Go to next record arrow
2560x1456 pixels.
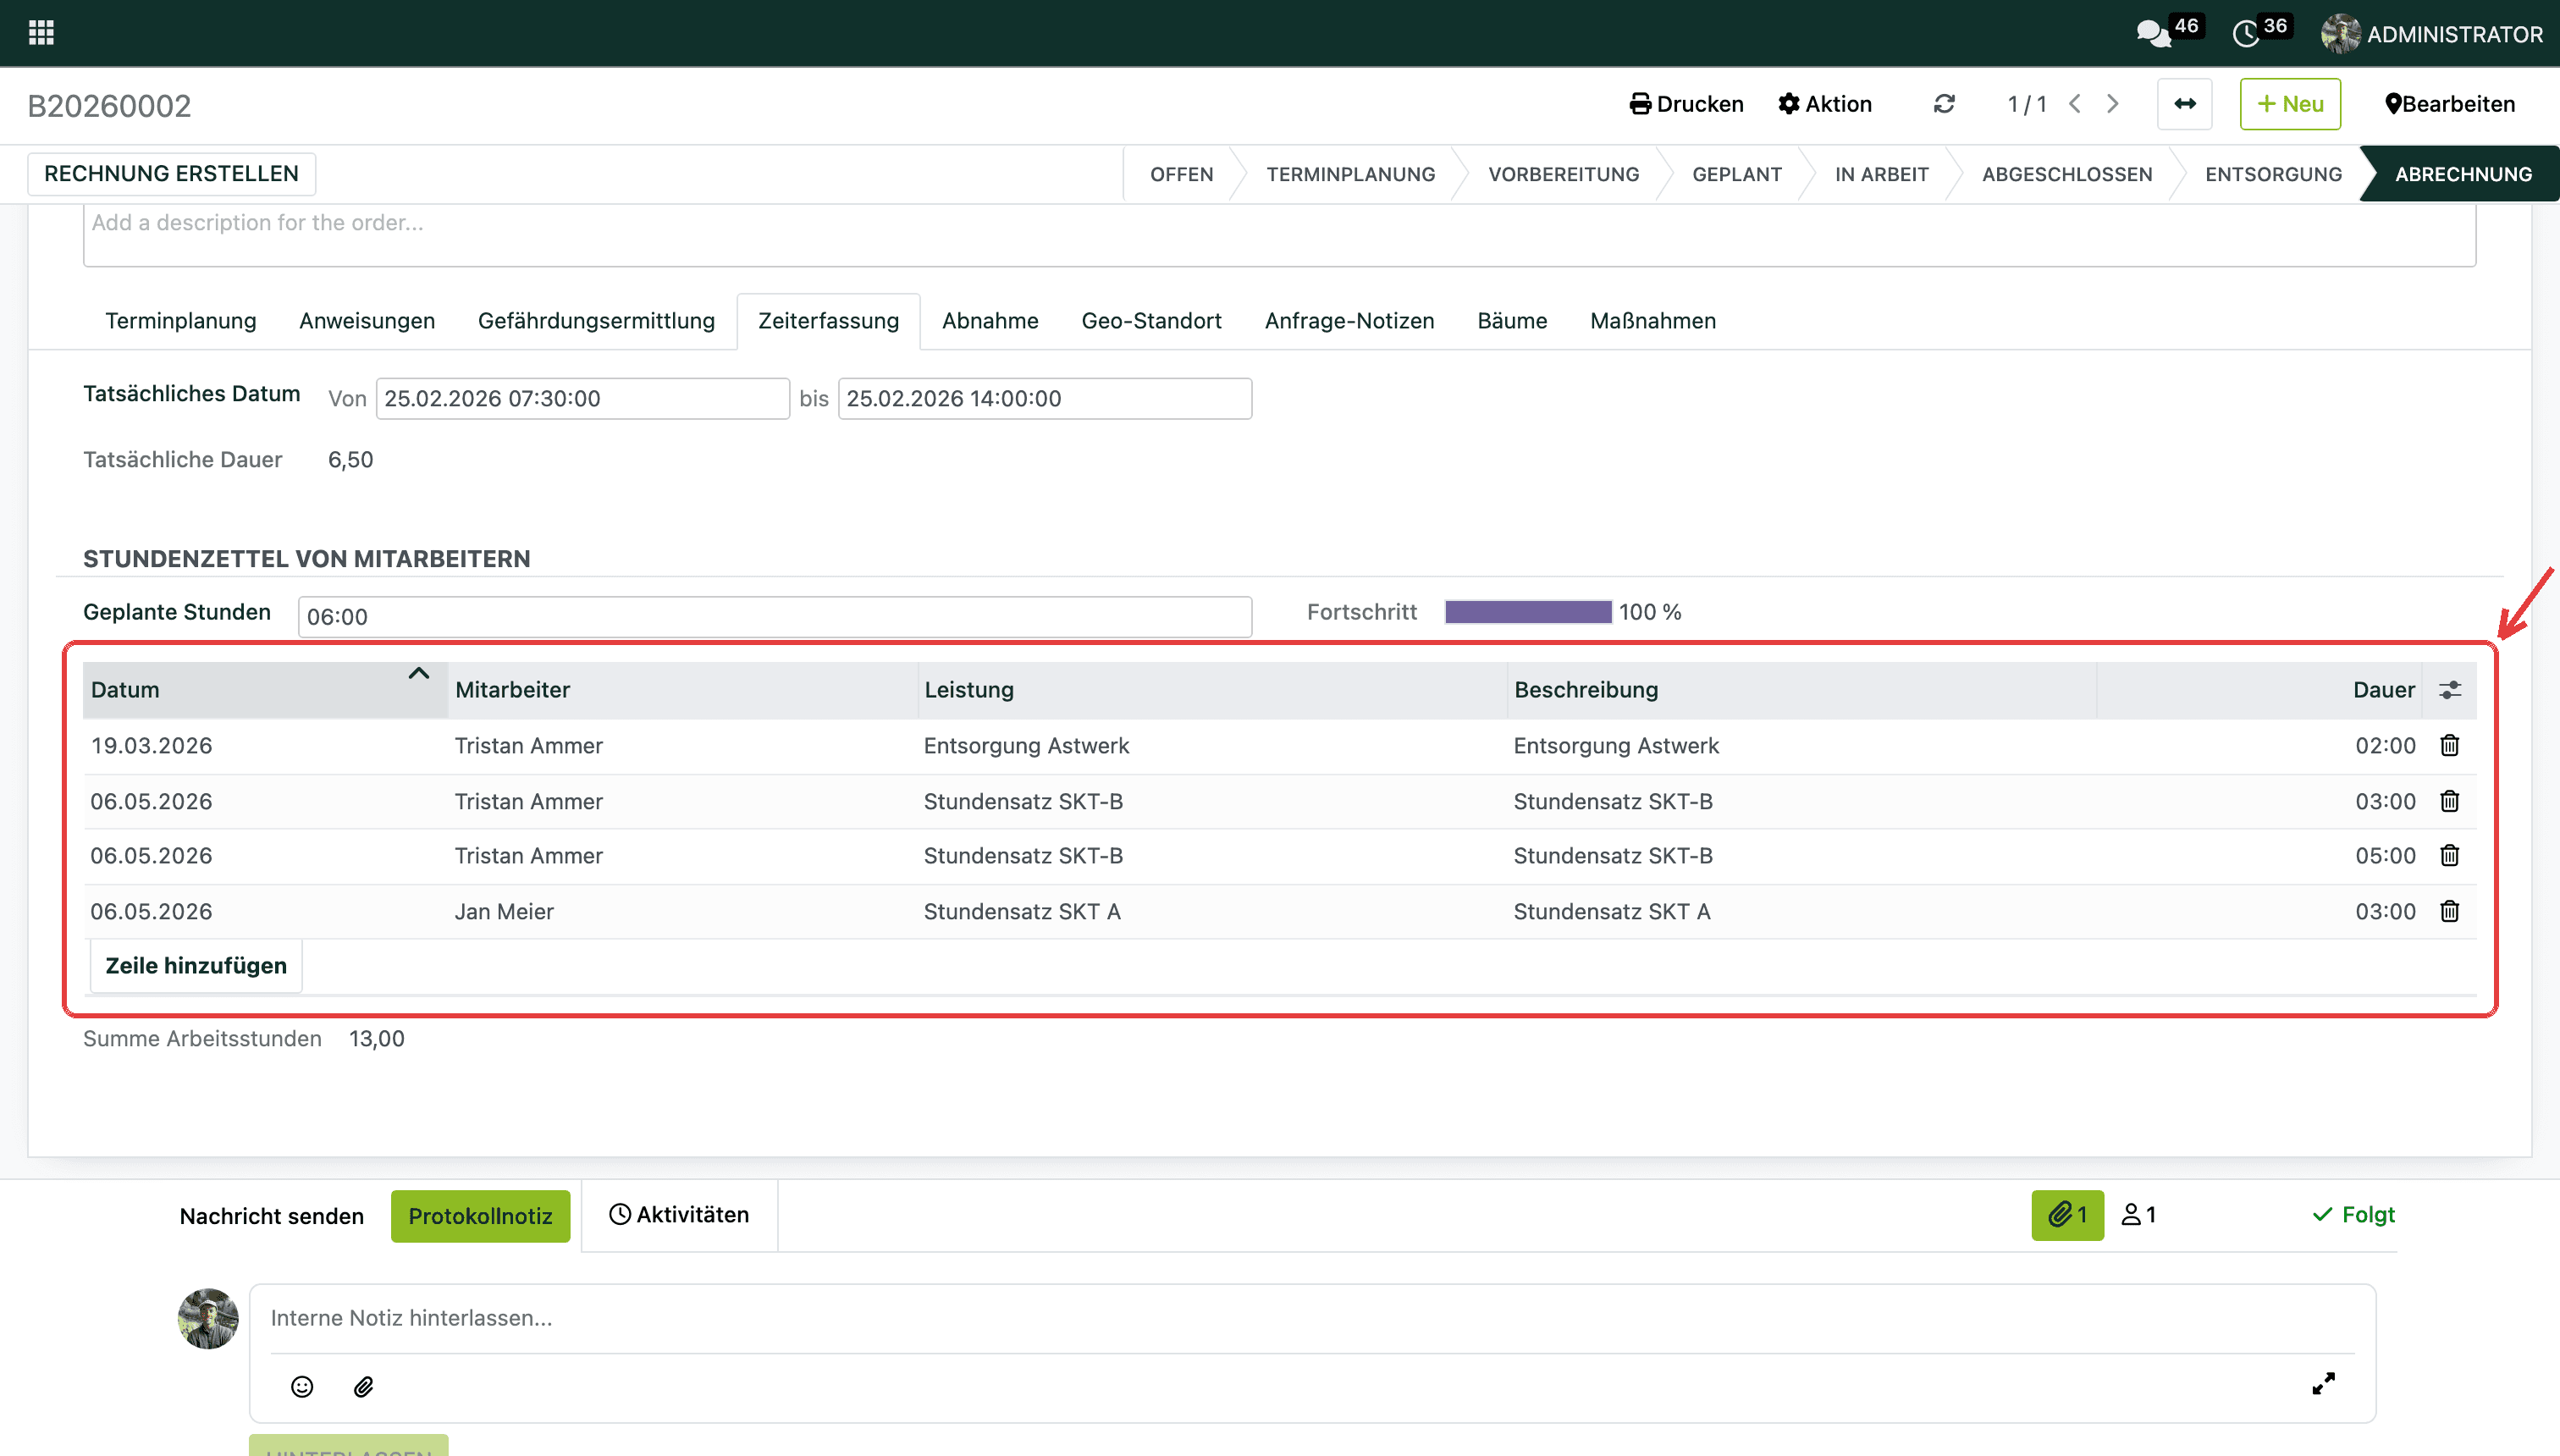2113,104
